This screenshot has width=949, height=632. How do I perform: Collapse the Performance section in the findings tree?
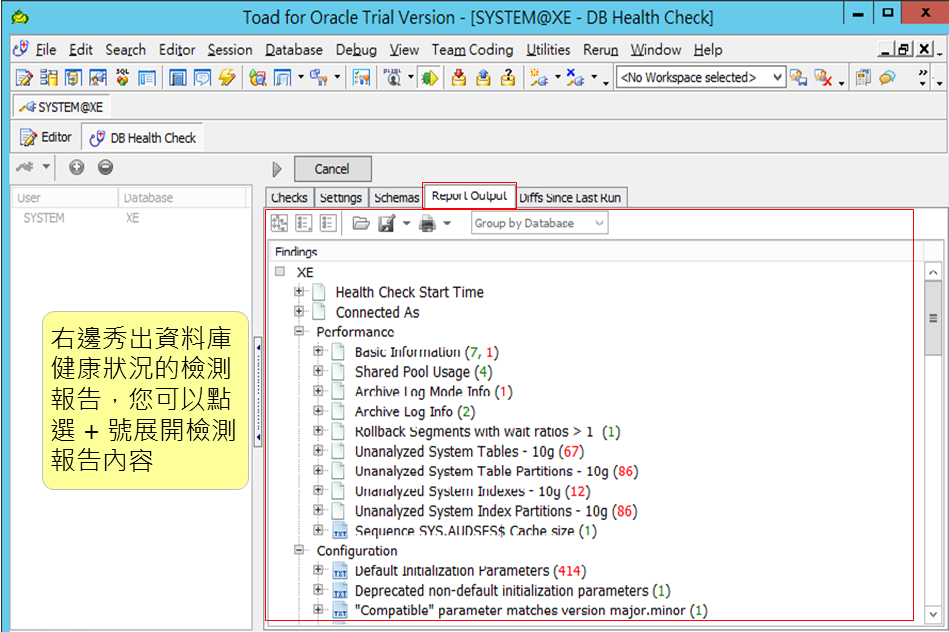(297, 331)
